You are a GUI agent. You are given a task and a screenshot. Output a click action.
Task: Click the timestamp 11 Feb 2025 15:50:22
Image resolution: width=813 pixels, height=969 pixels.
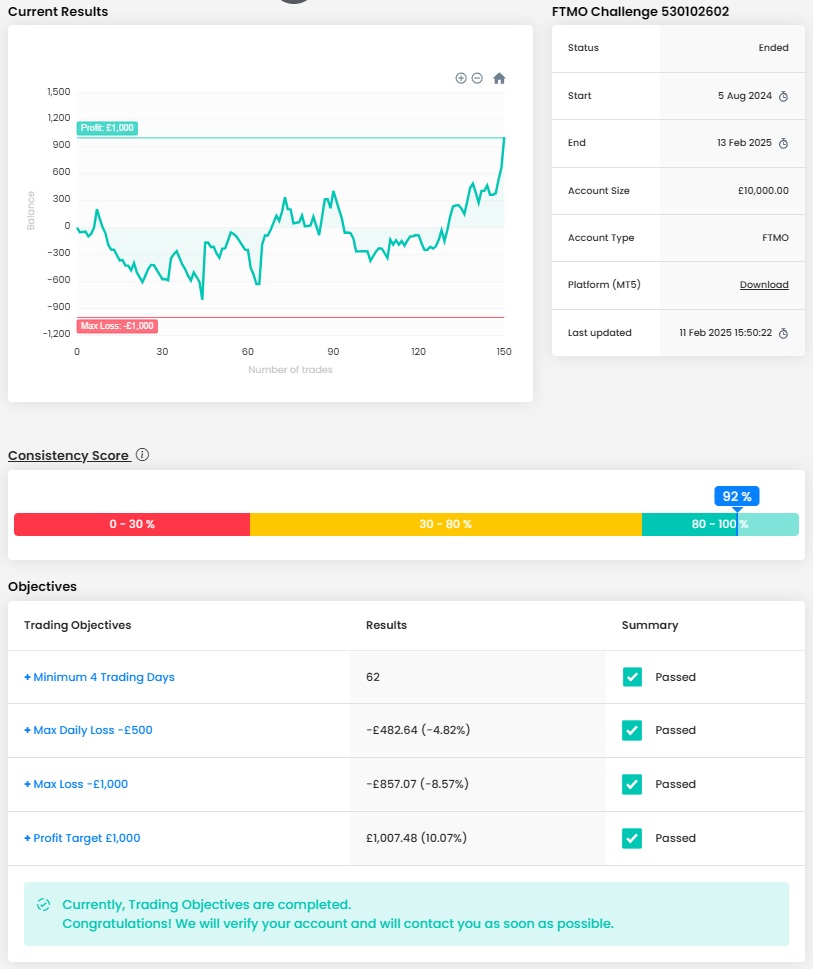[x=725, y=332]
